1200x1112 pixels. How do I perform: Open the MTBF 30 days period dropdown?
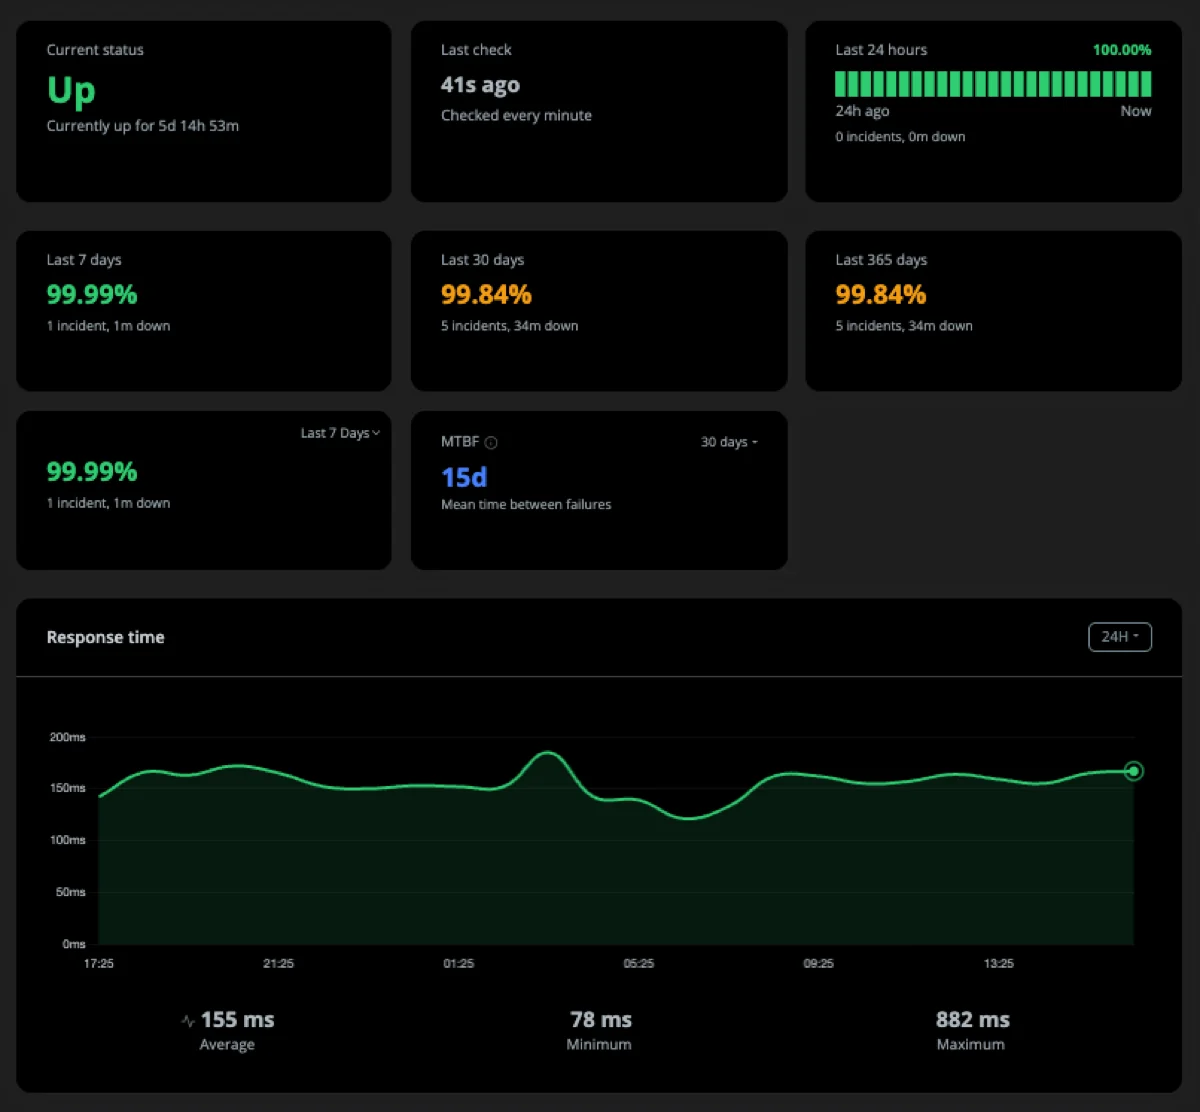tap(729, 442)
